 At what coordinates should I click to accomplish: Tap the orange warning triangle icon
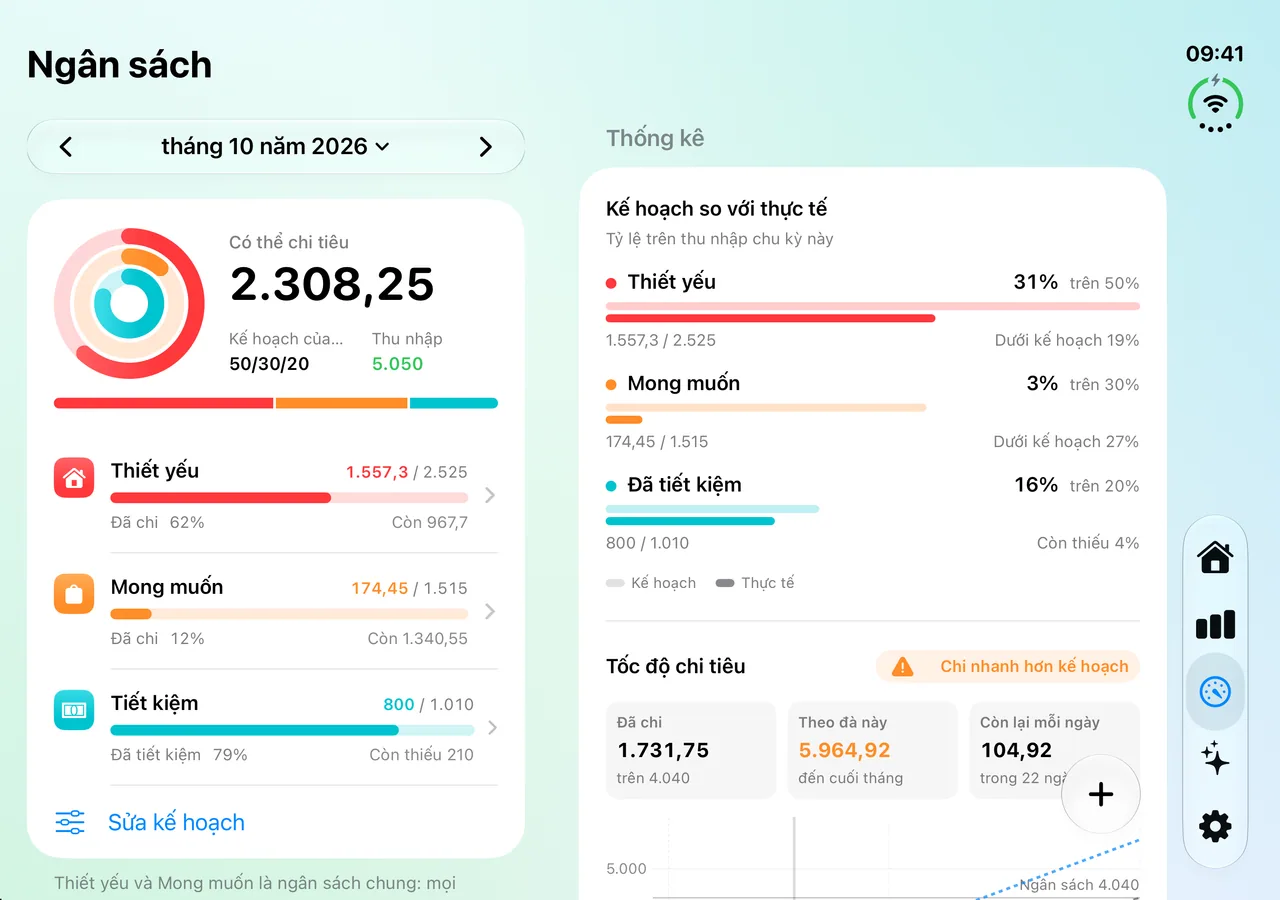(902, 667)
